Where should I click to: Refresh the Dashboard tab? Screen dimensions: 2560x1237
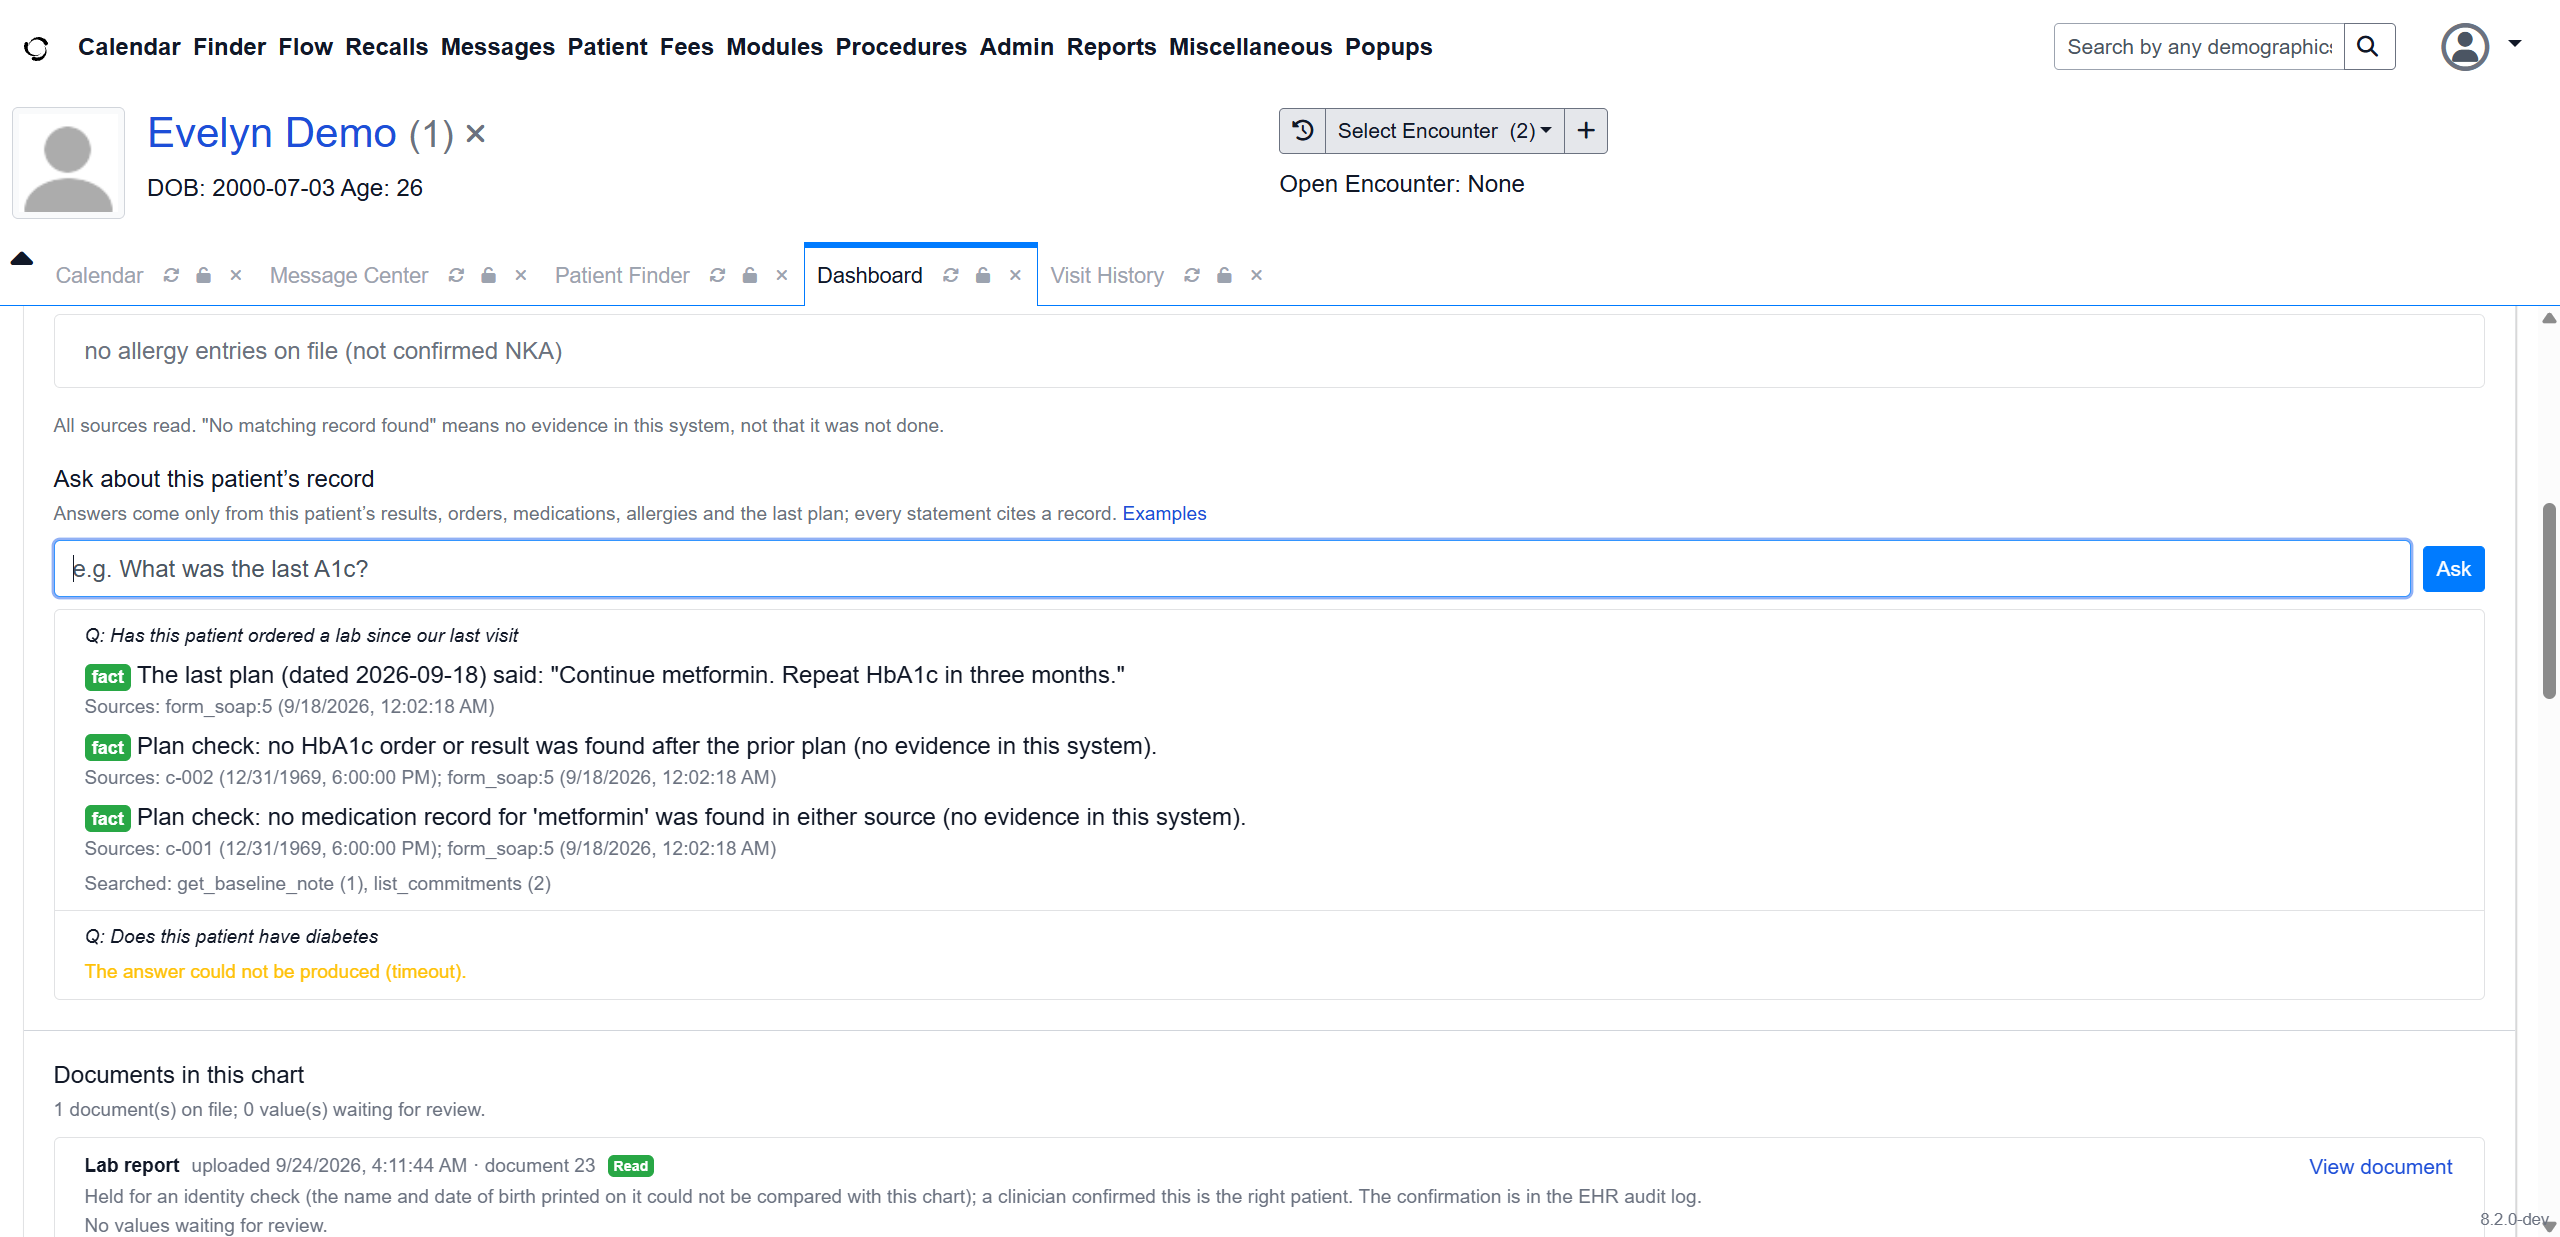pyautogui.click(x=951, y=275)
